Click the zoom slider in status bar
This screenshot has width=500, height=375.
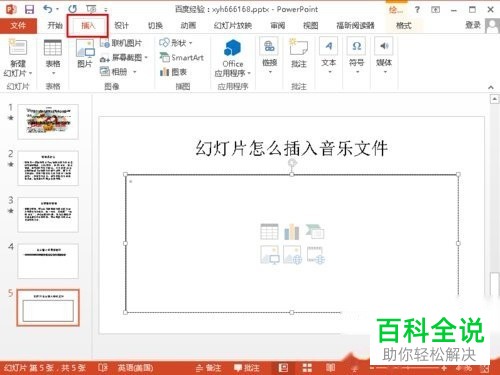pyautogui.click(x=407, y=368)
